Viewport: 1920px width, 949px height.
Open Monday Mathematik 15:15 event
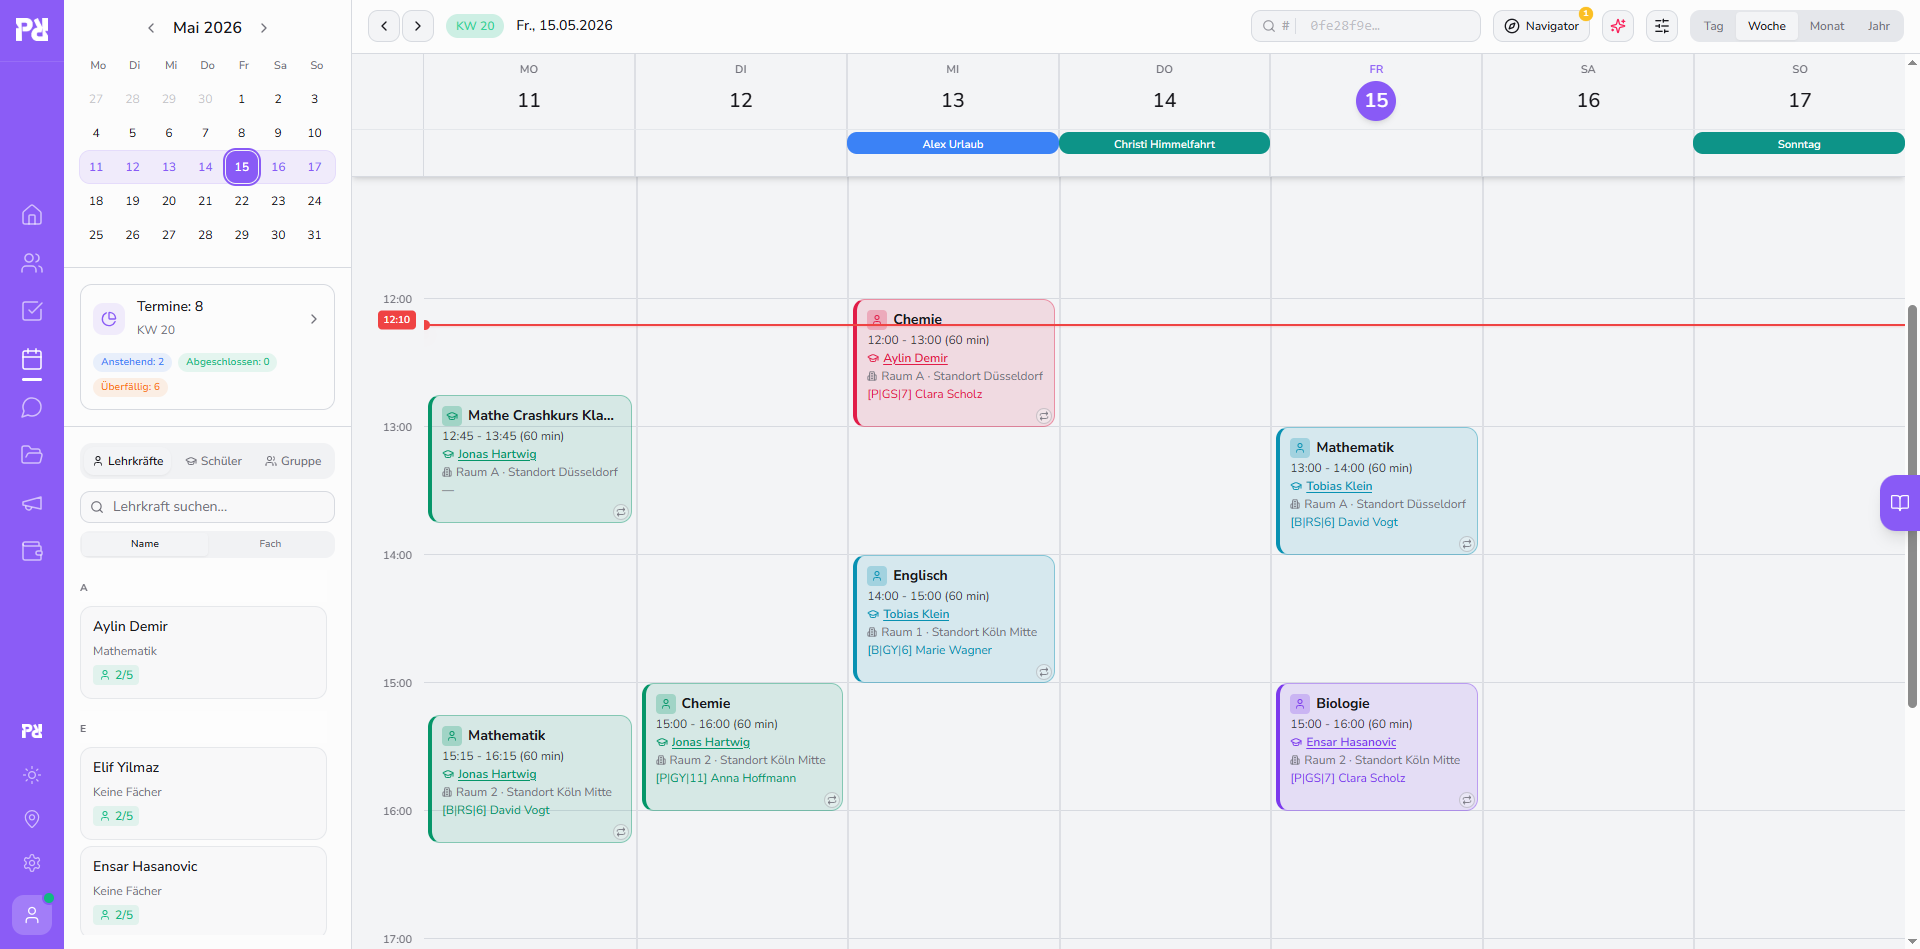(530, 778)
